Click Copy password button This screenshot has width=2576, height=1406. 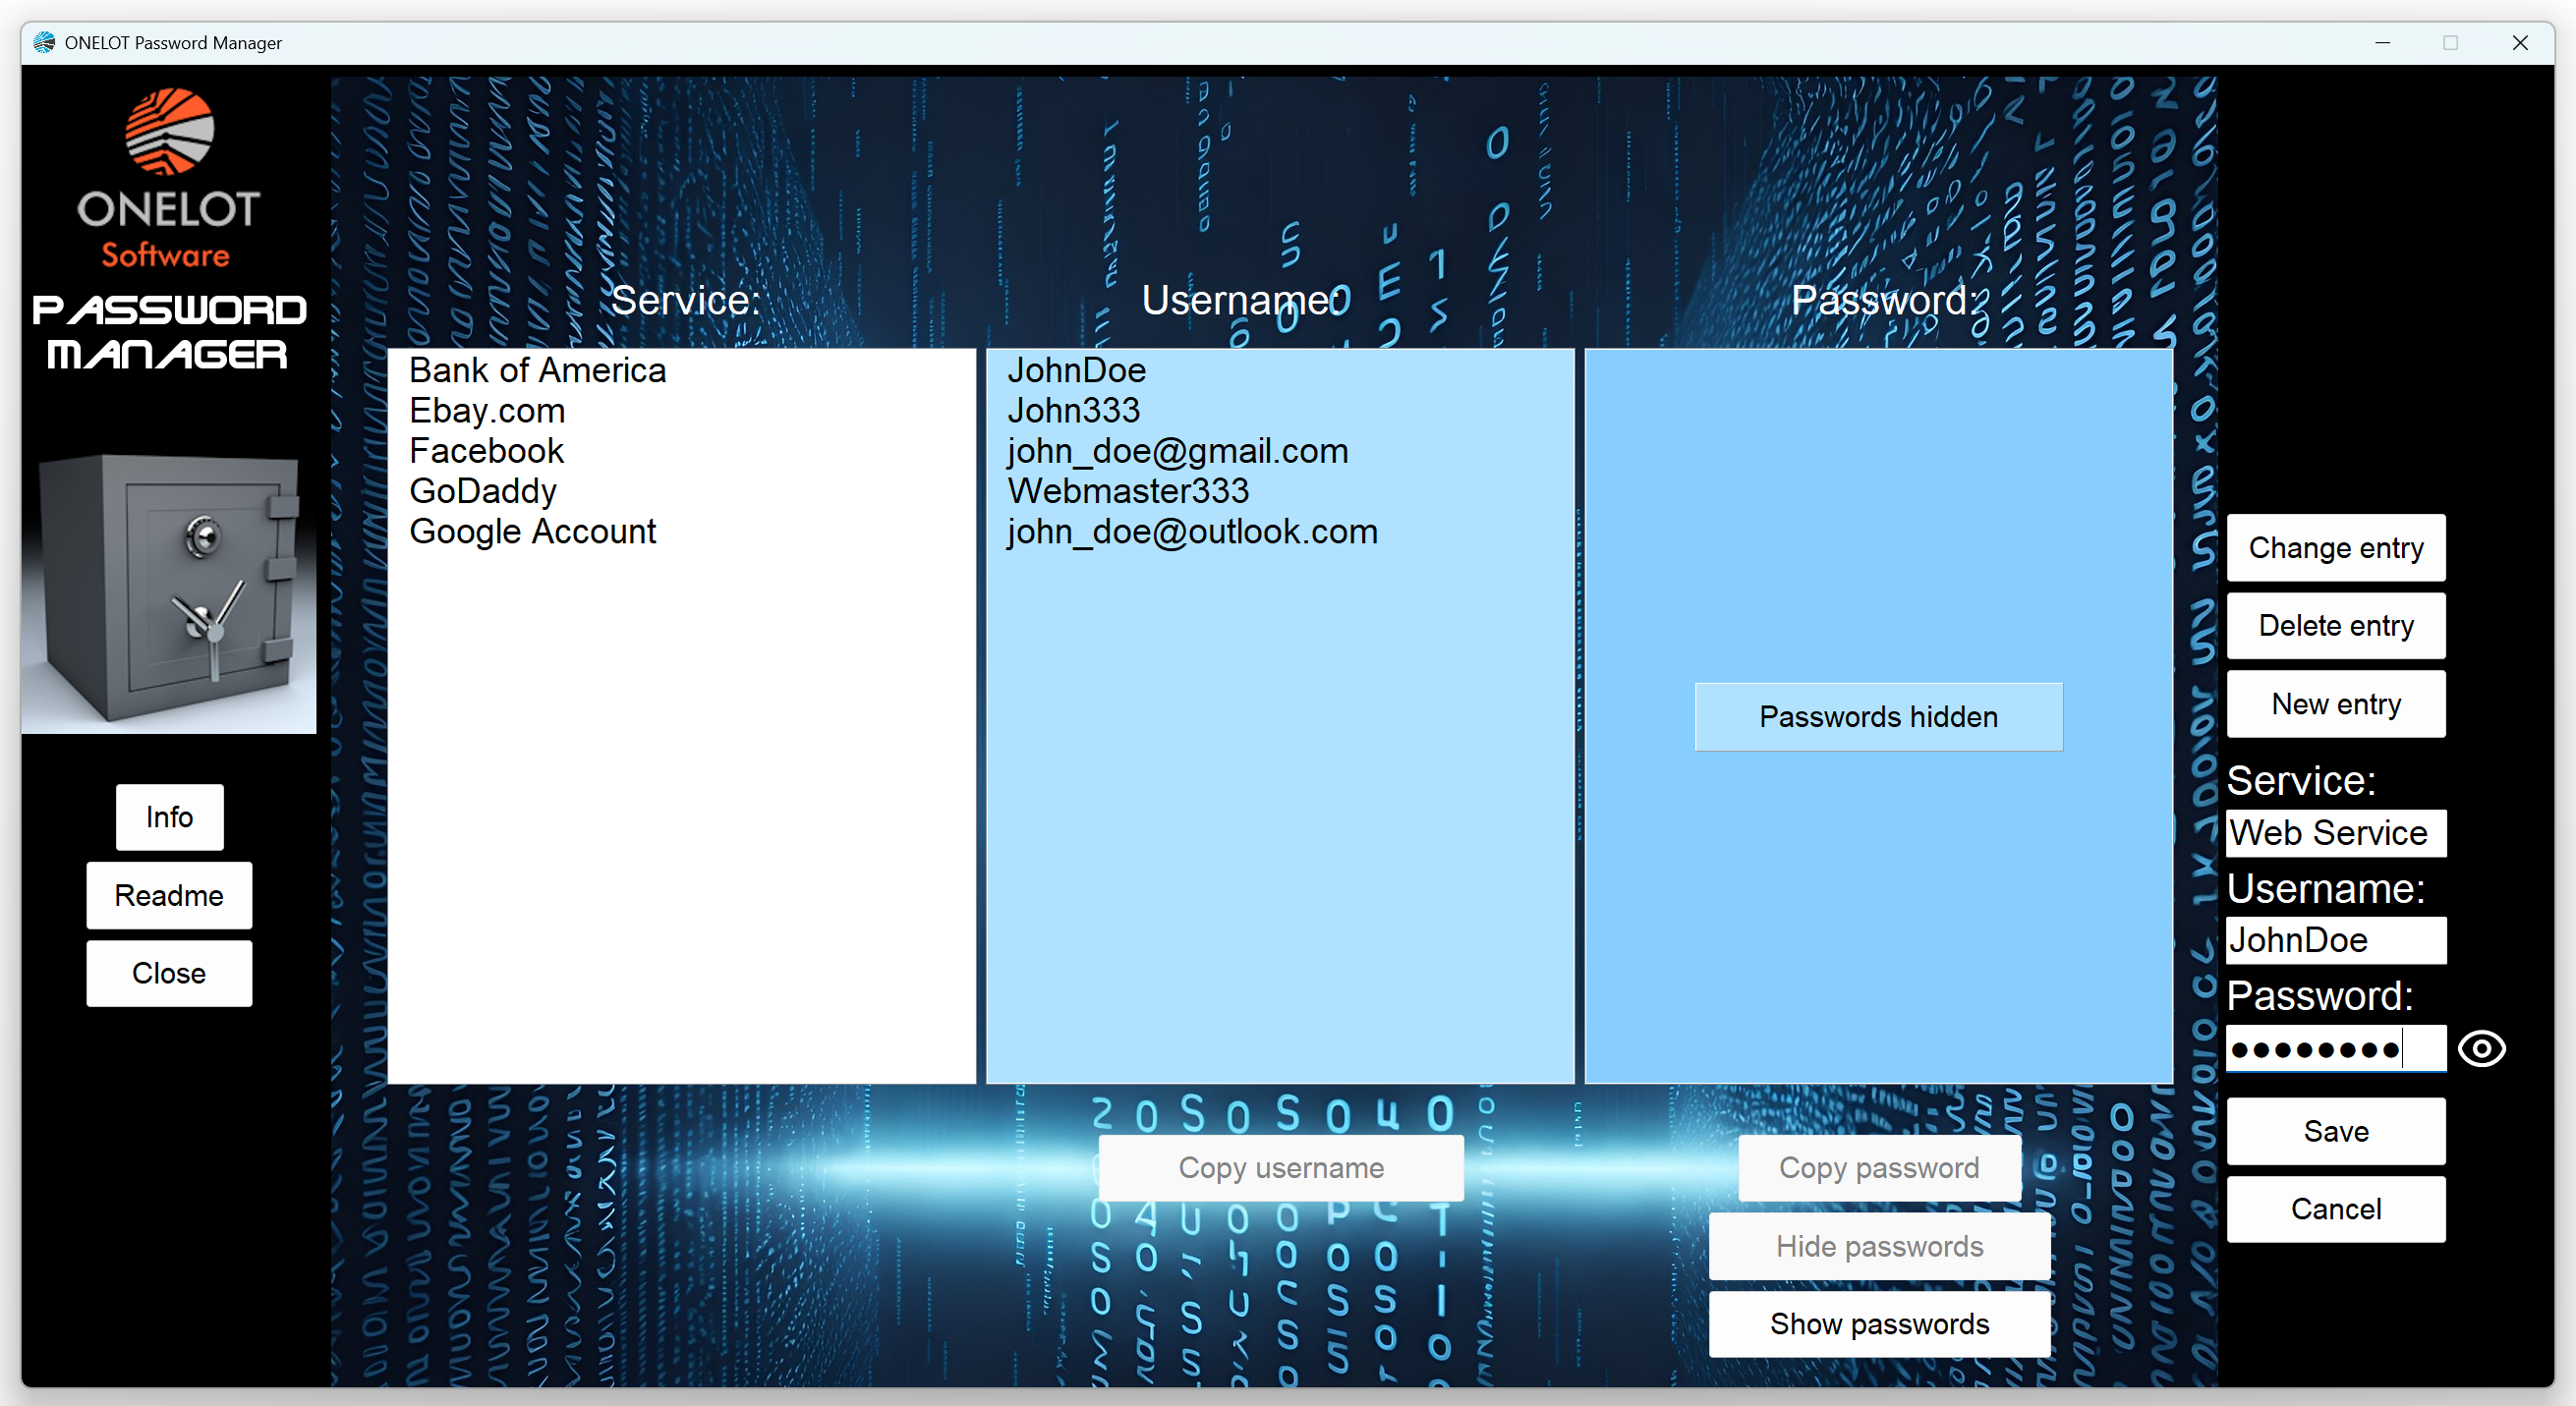pos(1879,1168)
